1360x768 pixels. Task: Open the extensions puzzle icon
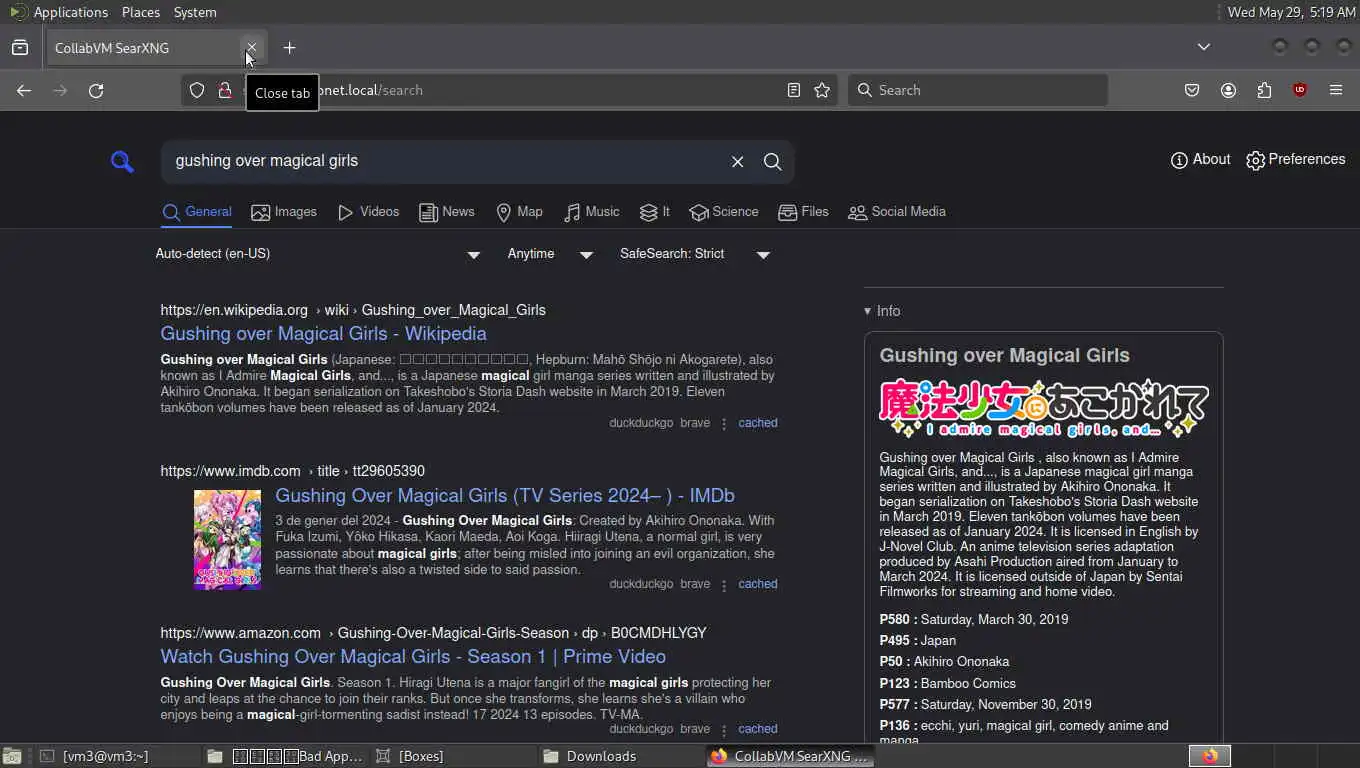click(x=1264, y=90)
